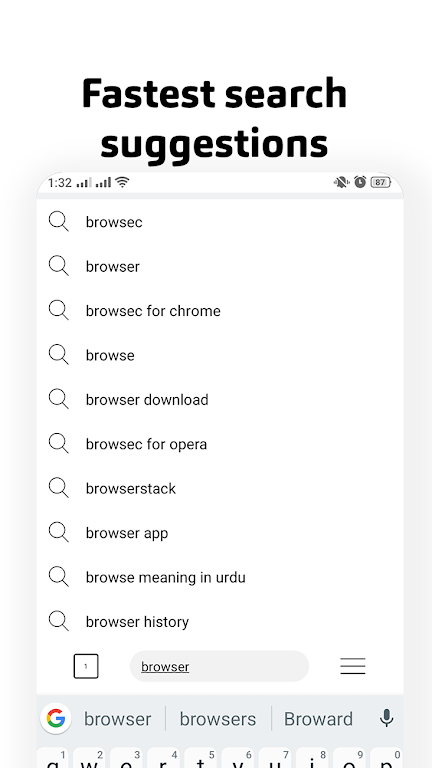Tap keyboard suggestion 'browser'
Screen dimensions: 432x768
118,719
